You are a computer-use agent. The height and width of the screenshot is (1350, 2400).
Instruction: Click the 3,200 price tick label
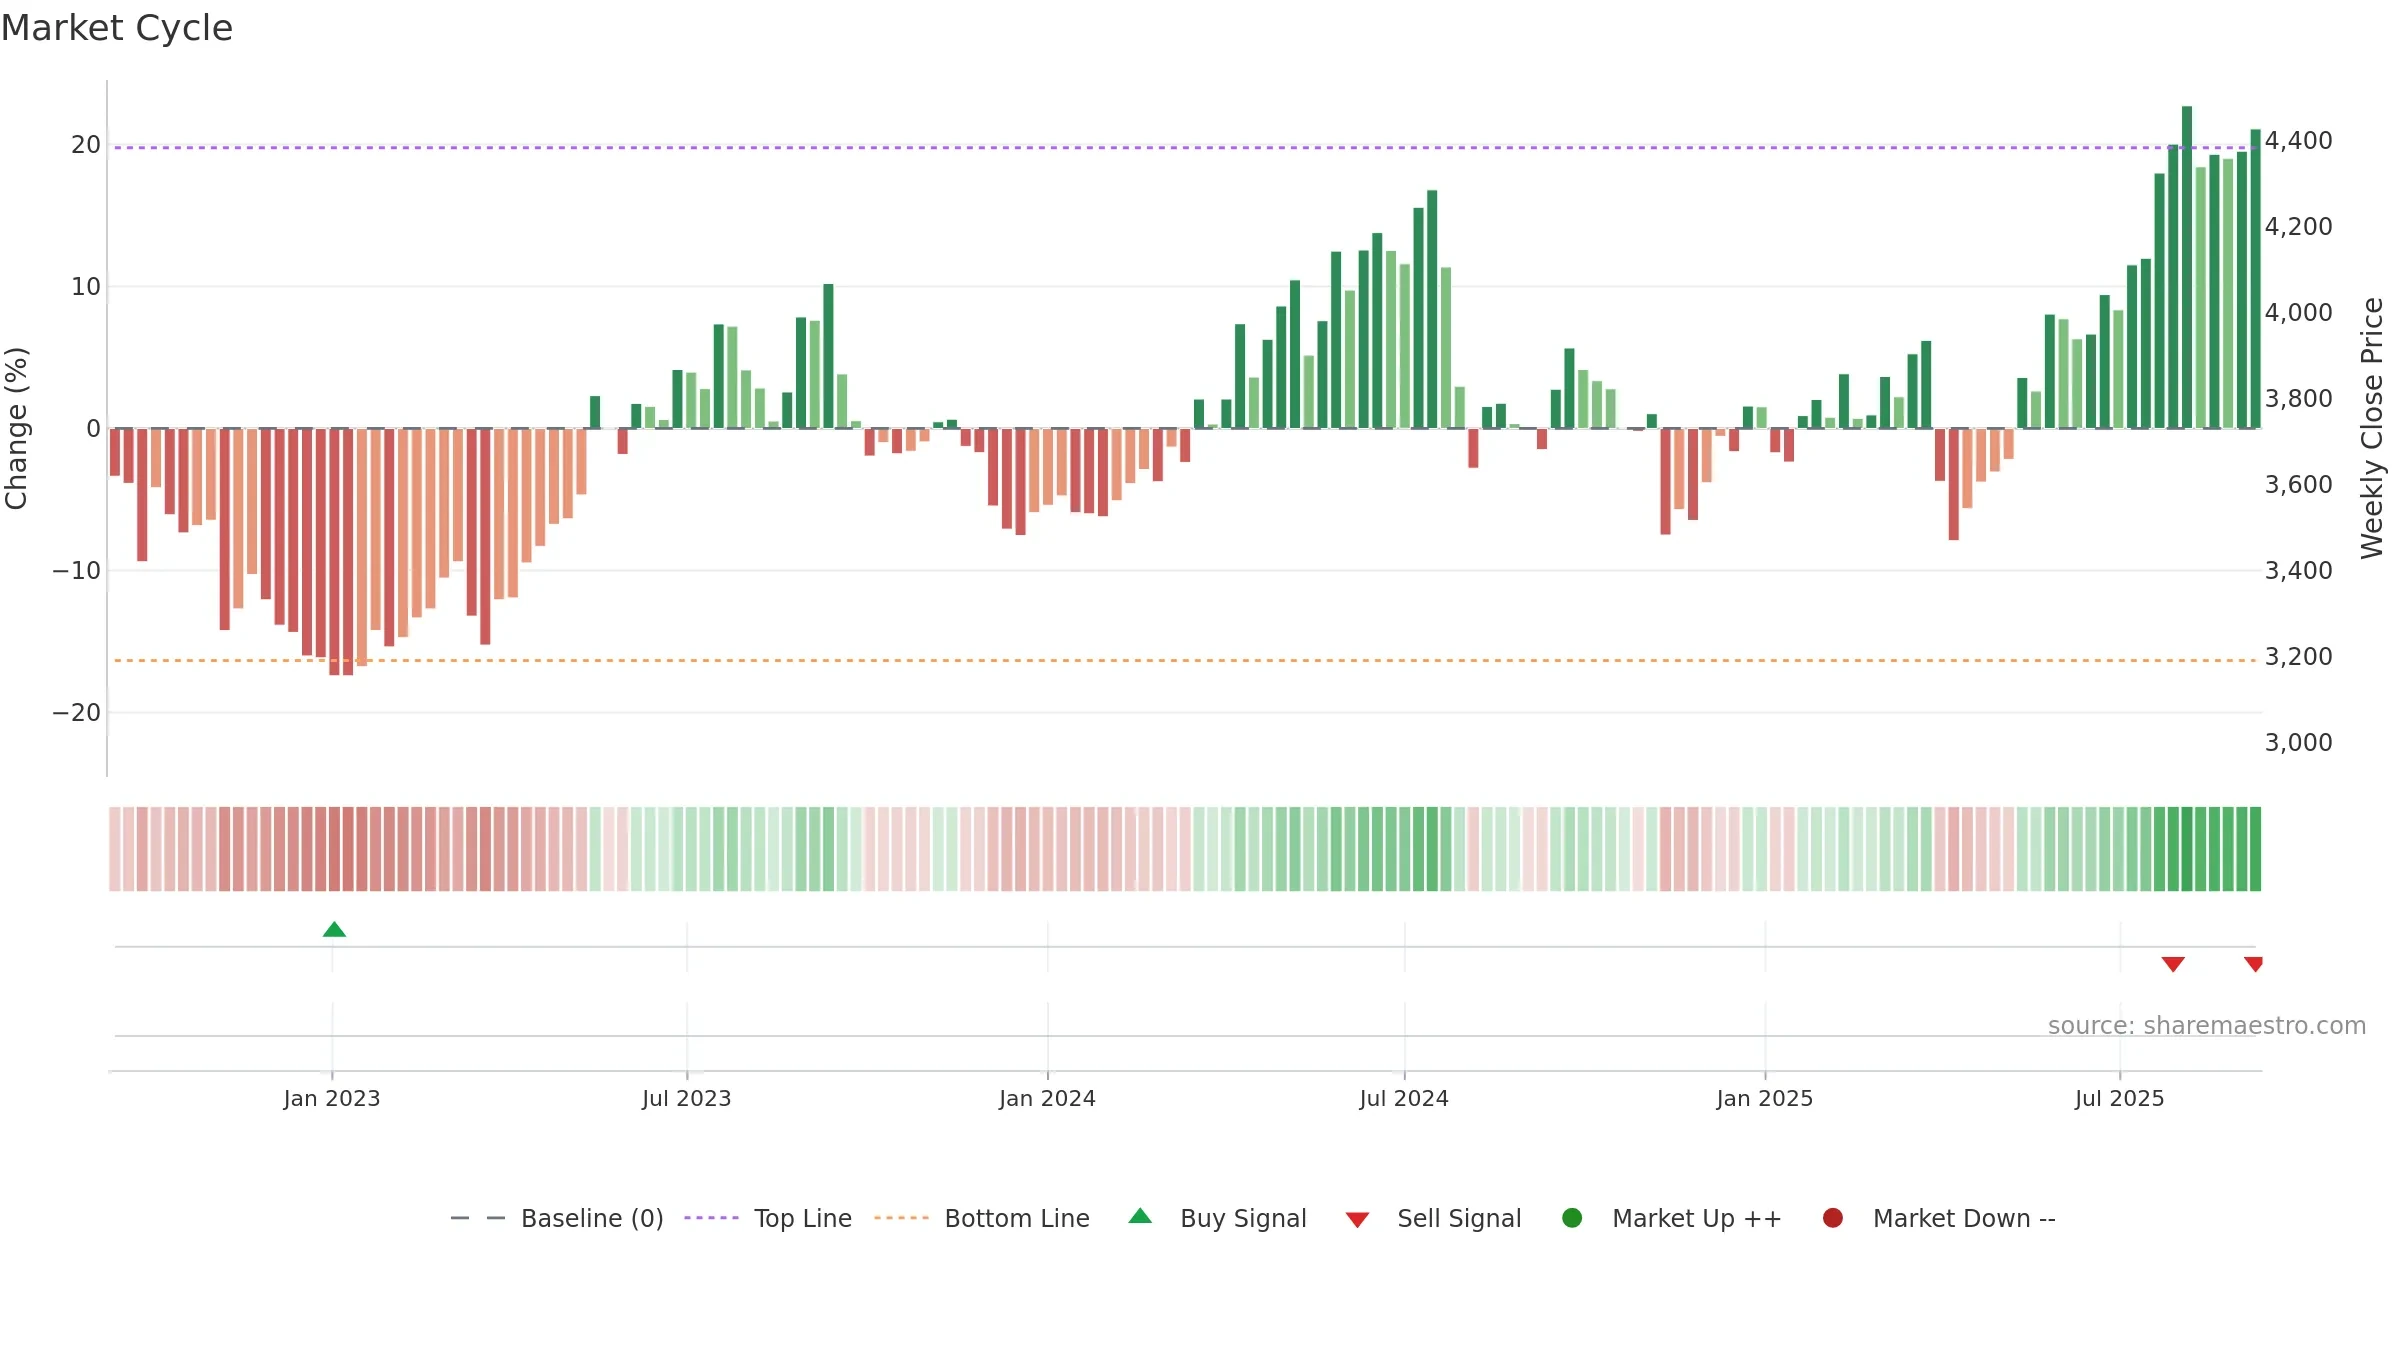(2298, 656)
